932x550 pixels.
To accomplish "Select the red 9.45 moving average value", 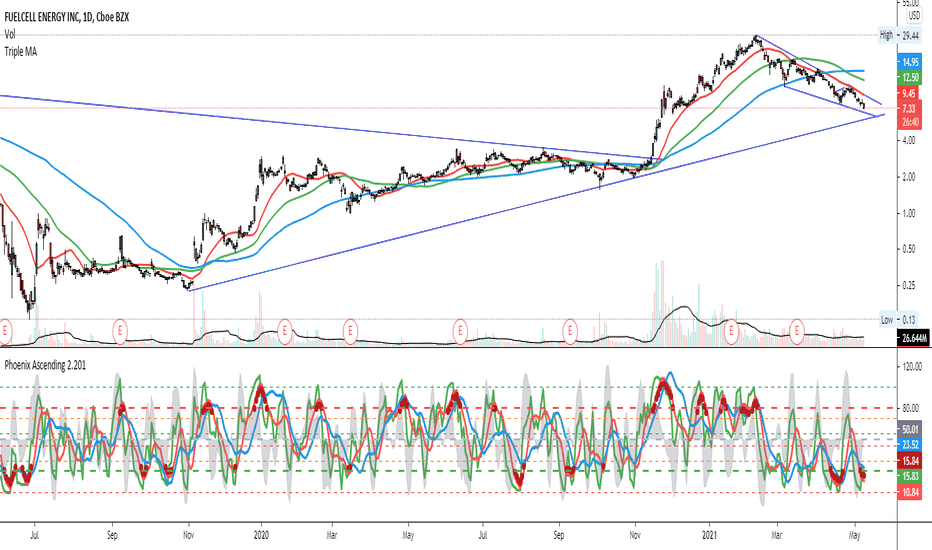I will 909,93.
